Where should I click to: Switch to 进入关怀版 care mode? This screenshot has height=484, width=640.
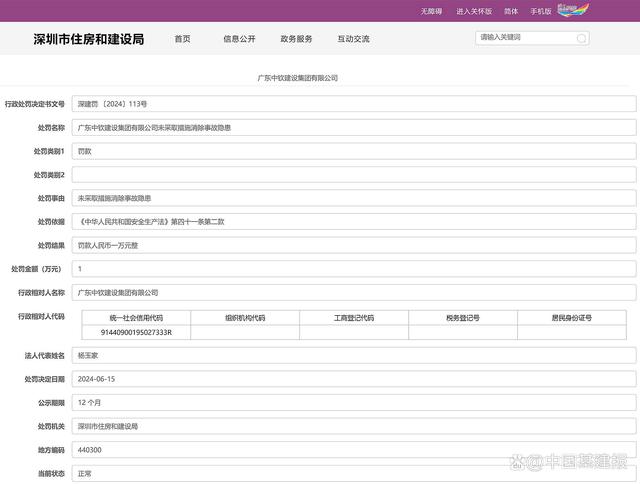pos(474,11)
